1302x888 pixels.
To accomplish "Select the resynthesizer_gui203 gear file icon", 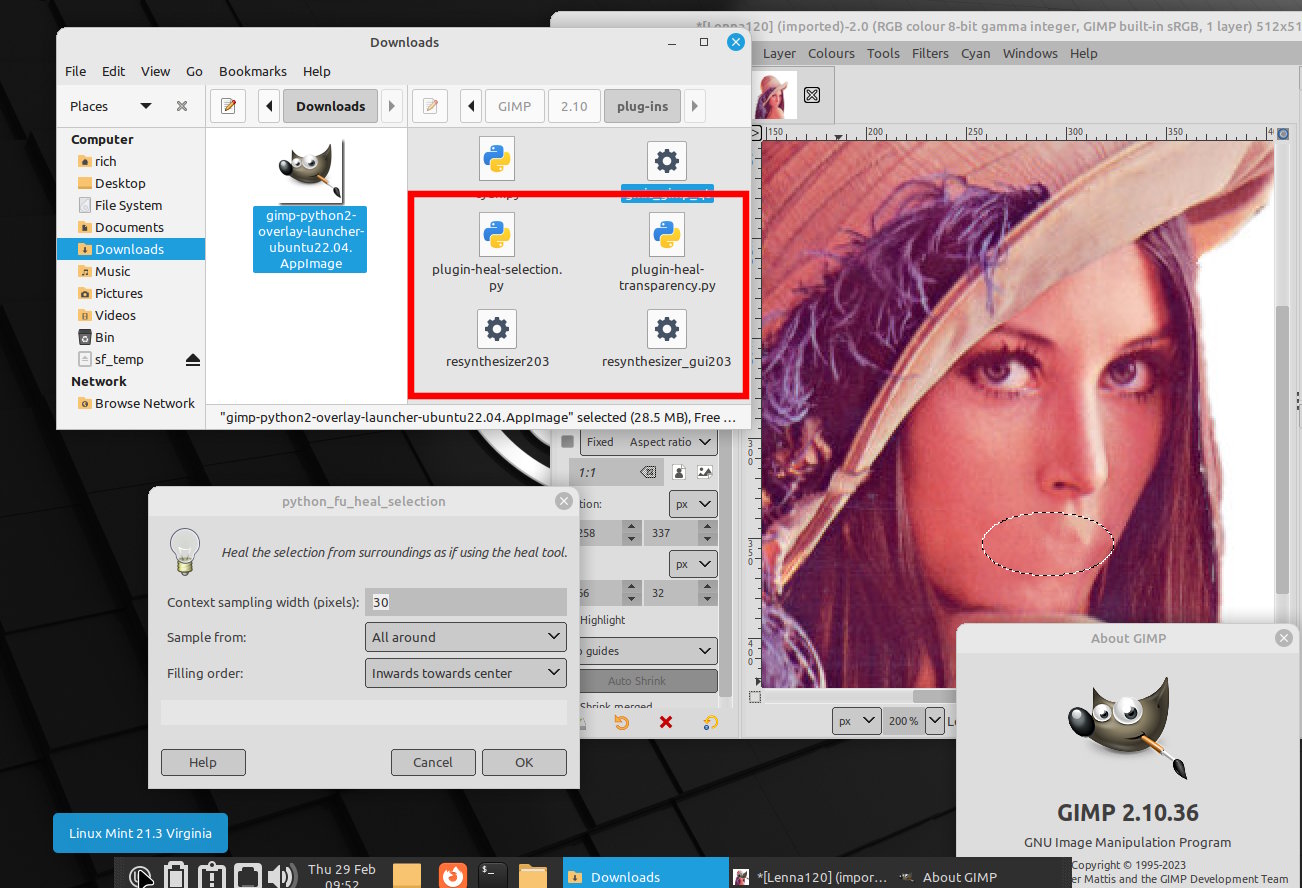I will click(x=667, y=328).
